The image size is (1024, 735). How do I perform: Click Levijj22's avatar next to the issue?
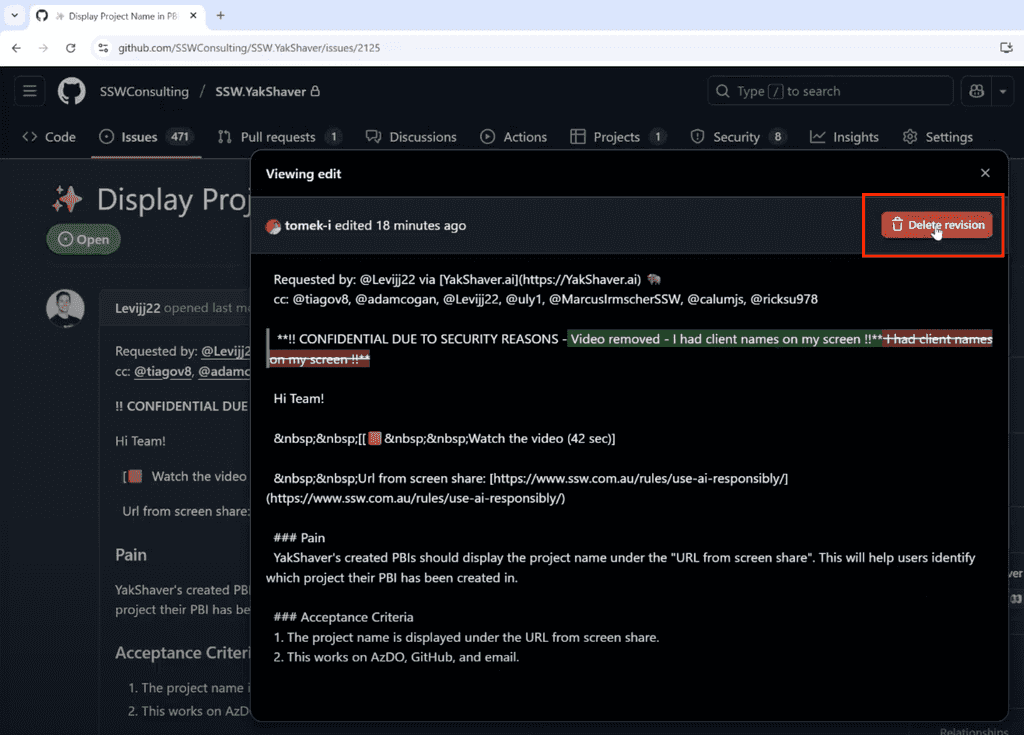point(65,308)
